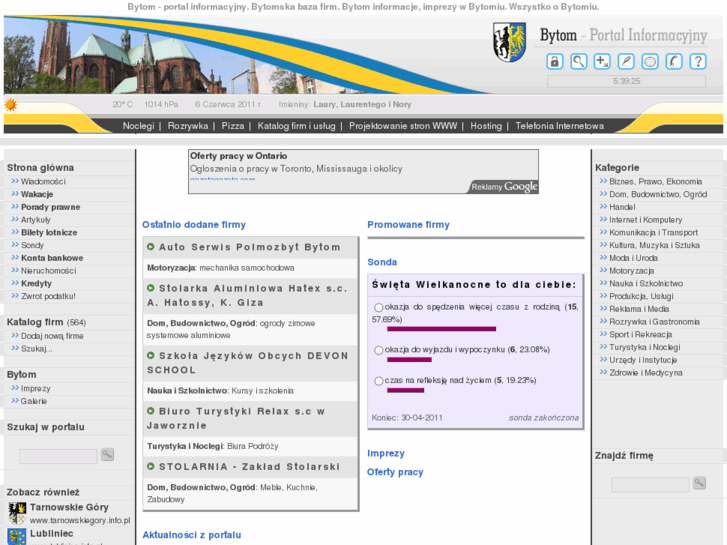This screenshot has width=727, height=545.
Task: Open Auto Serwis Polmozbyt Bytom company
Action: (x=249, y=247)
